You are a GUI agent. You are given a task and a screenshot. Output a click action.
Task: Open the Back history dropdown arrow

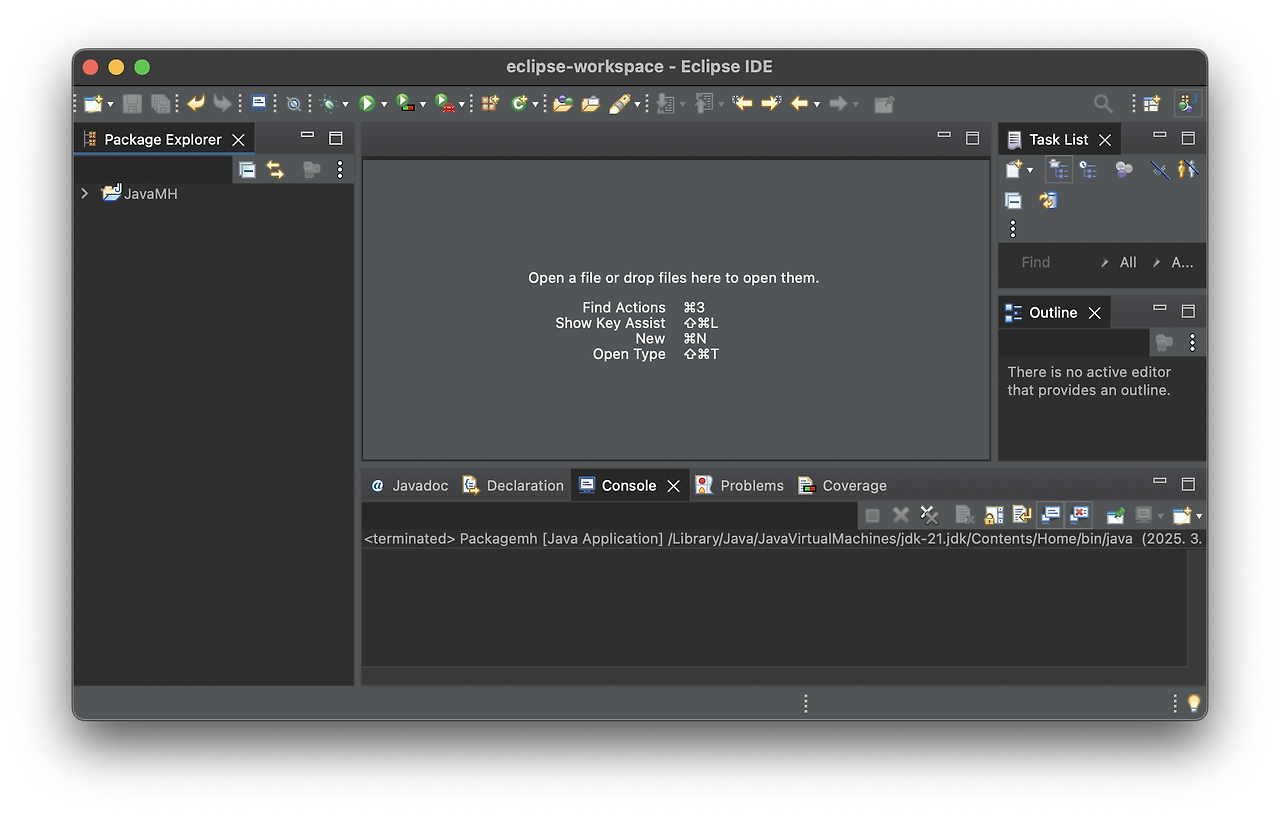(817, 104)
